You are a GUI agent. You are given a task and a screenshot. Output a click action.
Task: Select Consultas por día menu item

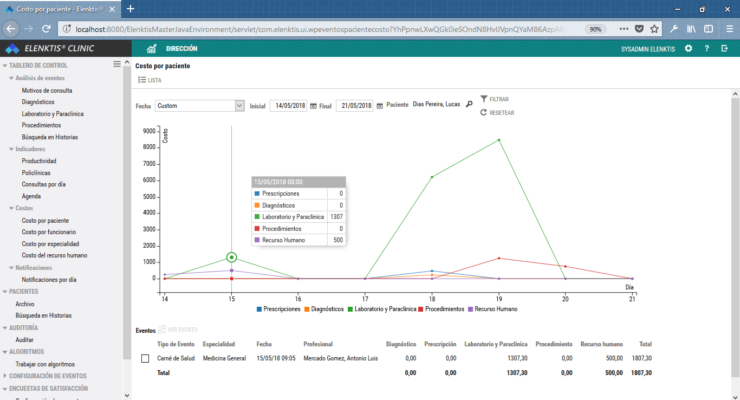coord(44,184)
